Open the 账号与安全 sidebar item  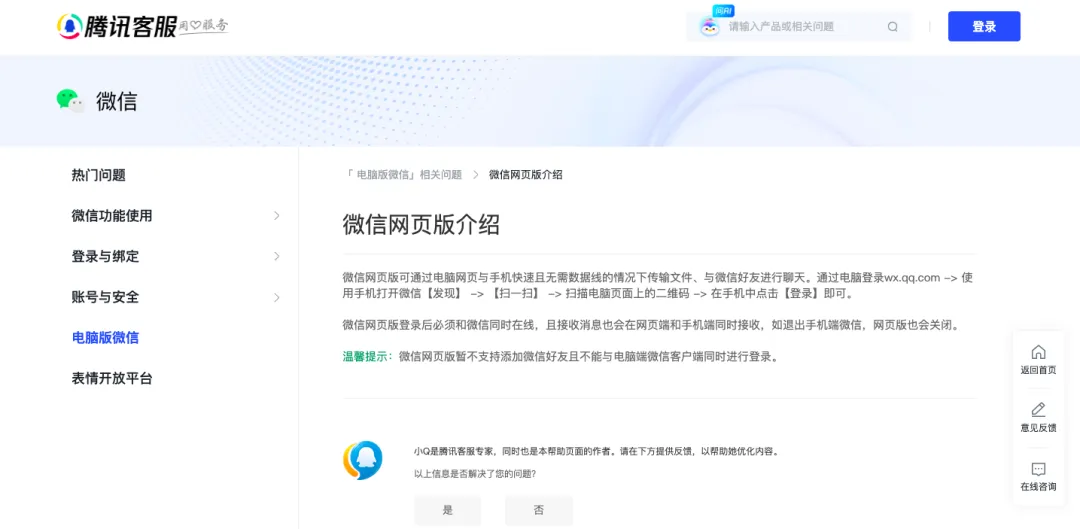pos(105,297)
